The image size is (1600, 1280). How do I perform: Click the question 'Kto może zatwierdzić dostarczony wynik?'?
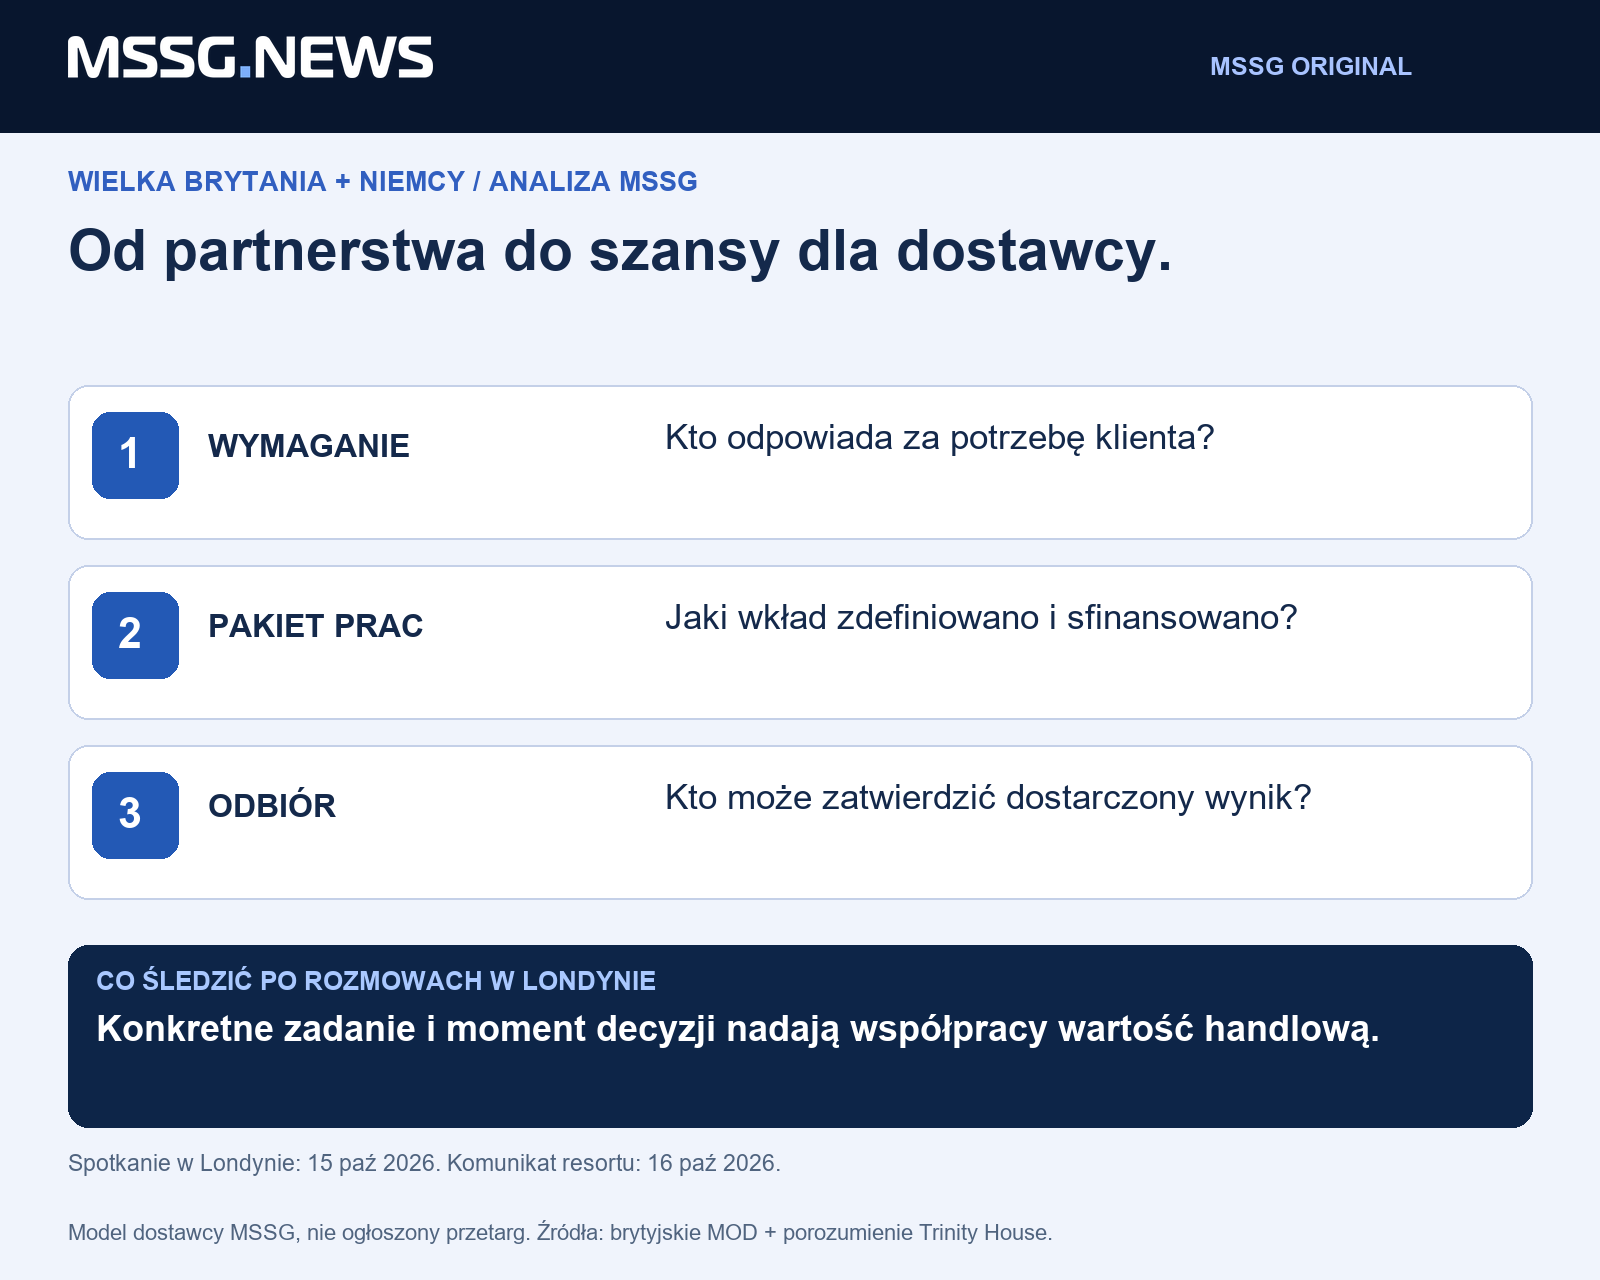(988, 798)
